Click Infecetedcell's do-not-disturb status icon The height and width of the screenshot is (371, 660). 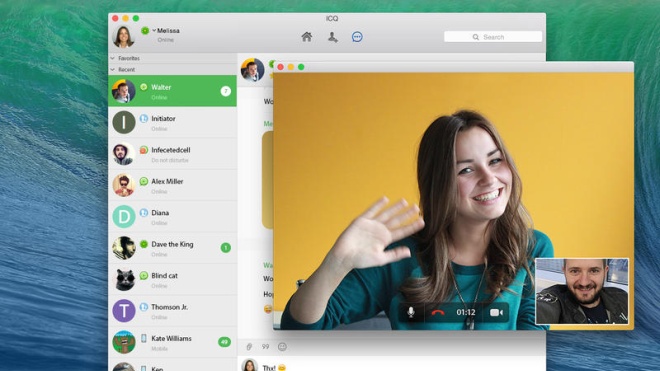pos(144,149)
